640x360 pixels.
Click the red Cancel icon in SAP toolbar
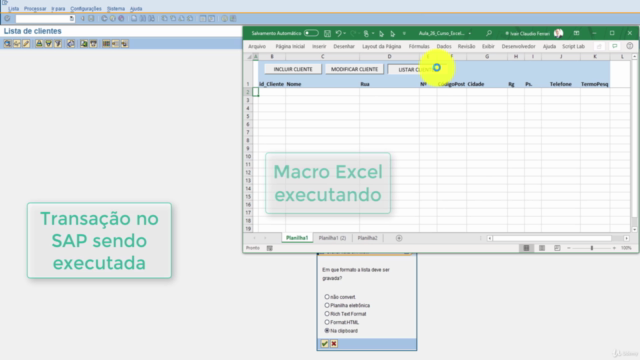121,18
